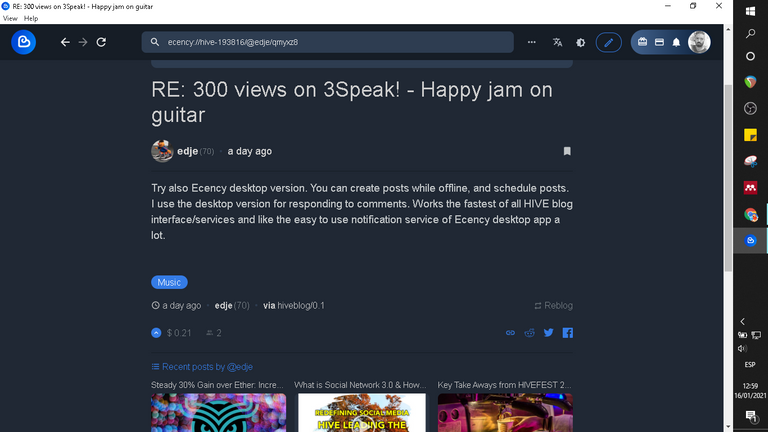Click the scrollbar down arrow
The height and width of the screenshot is (432, 768).
click(x=728, y=427)
